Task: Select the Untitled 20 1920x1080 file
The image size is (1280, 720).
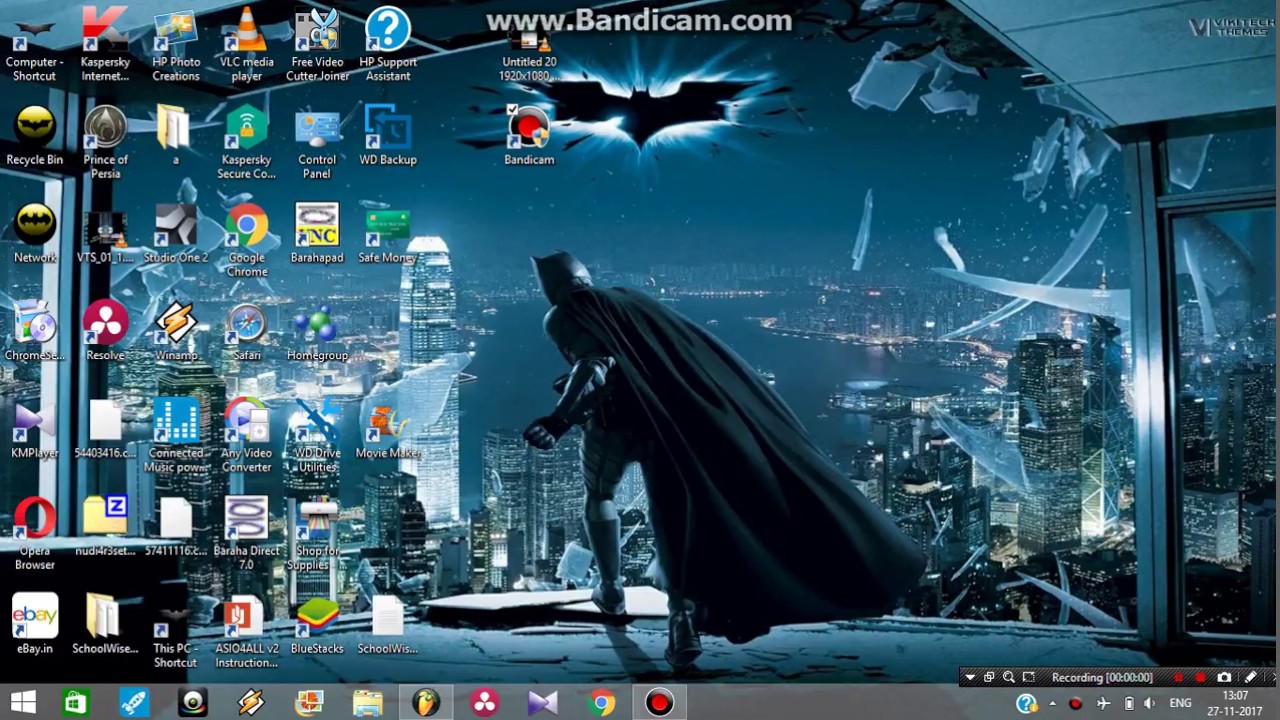Action: click(x=529, y=52)
